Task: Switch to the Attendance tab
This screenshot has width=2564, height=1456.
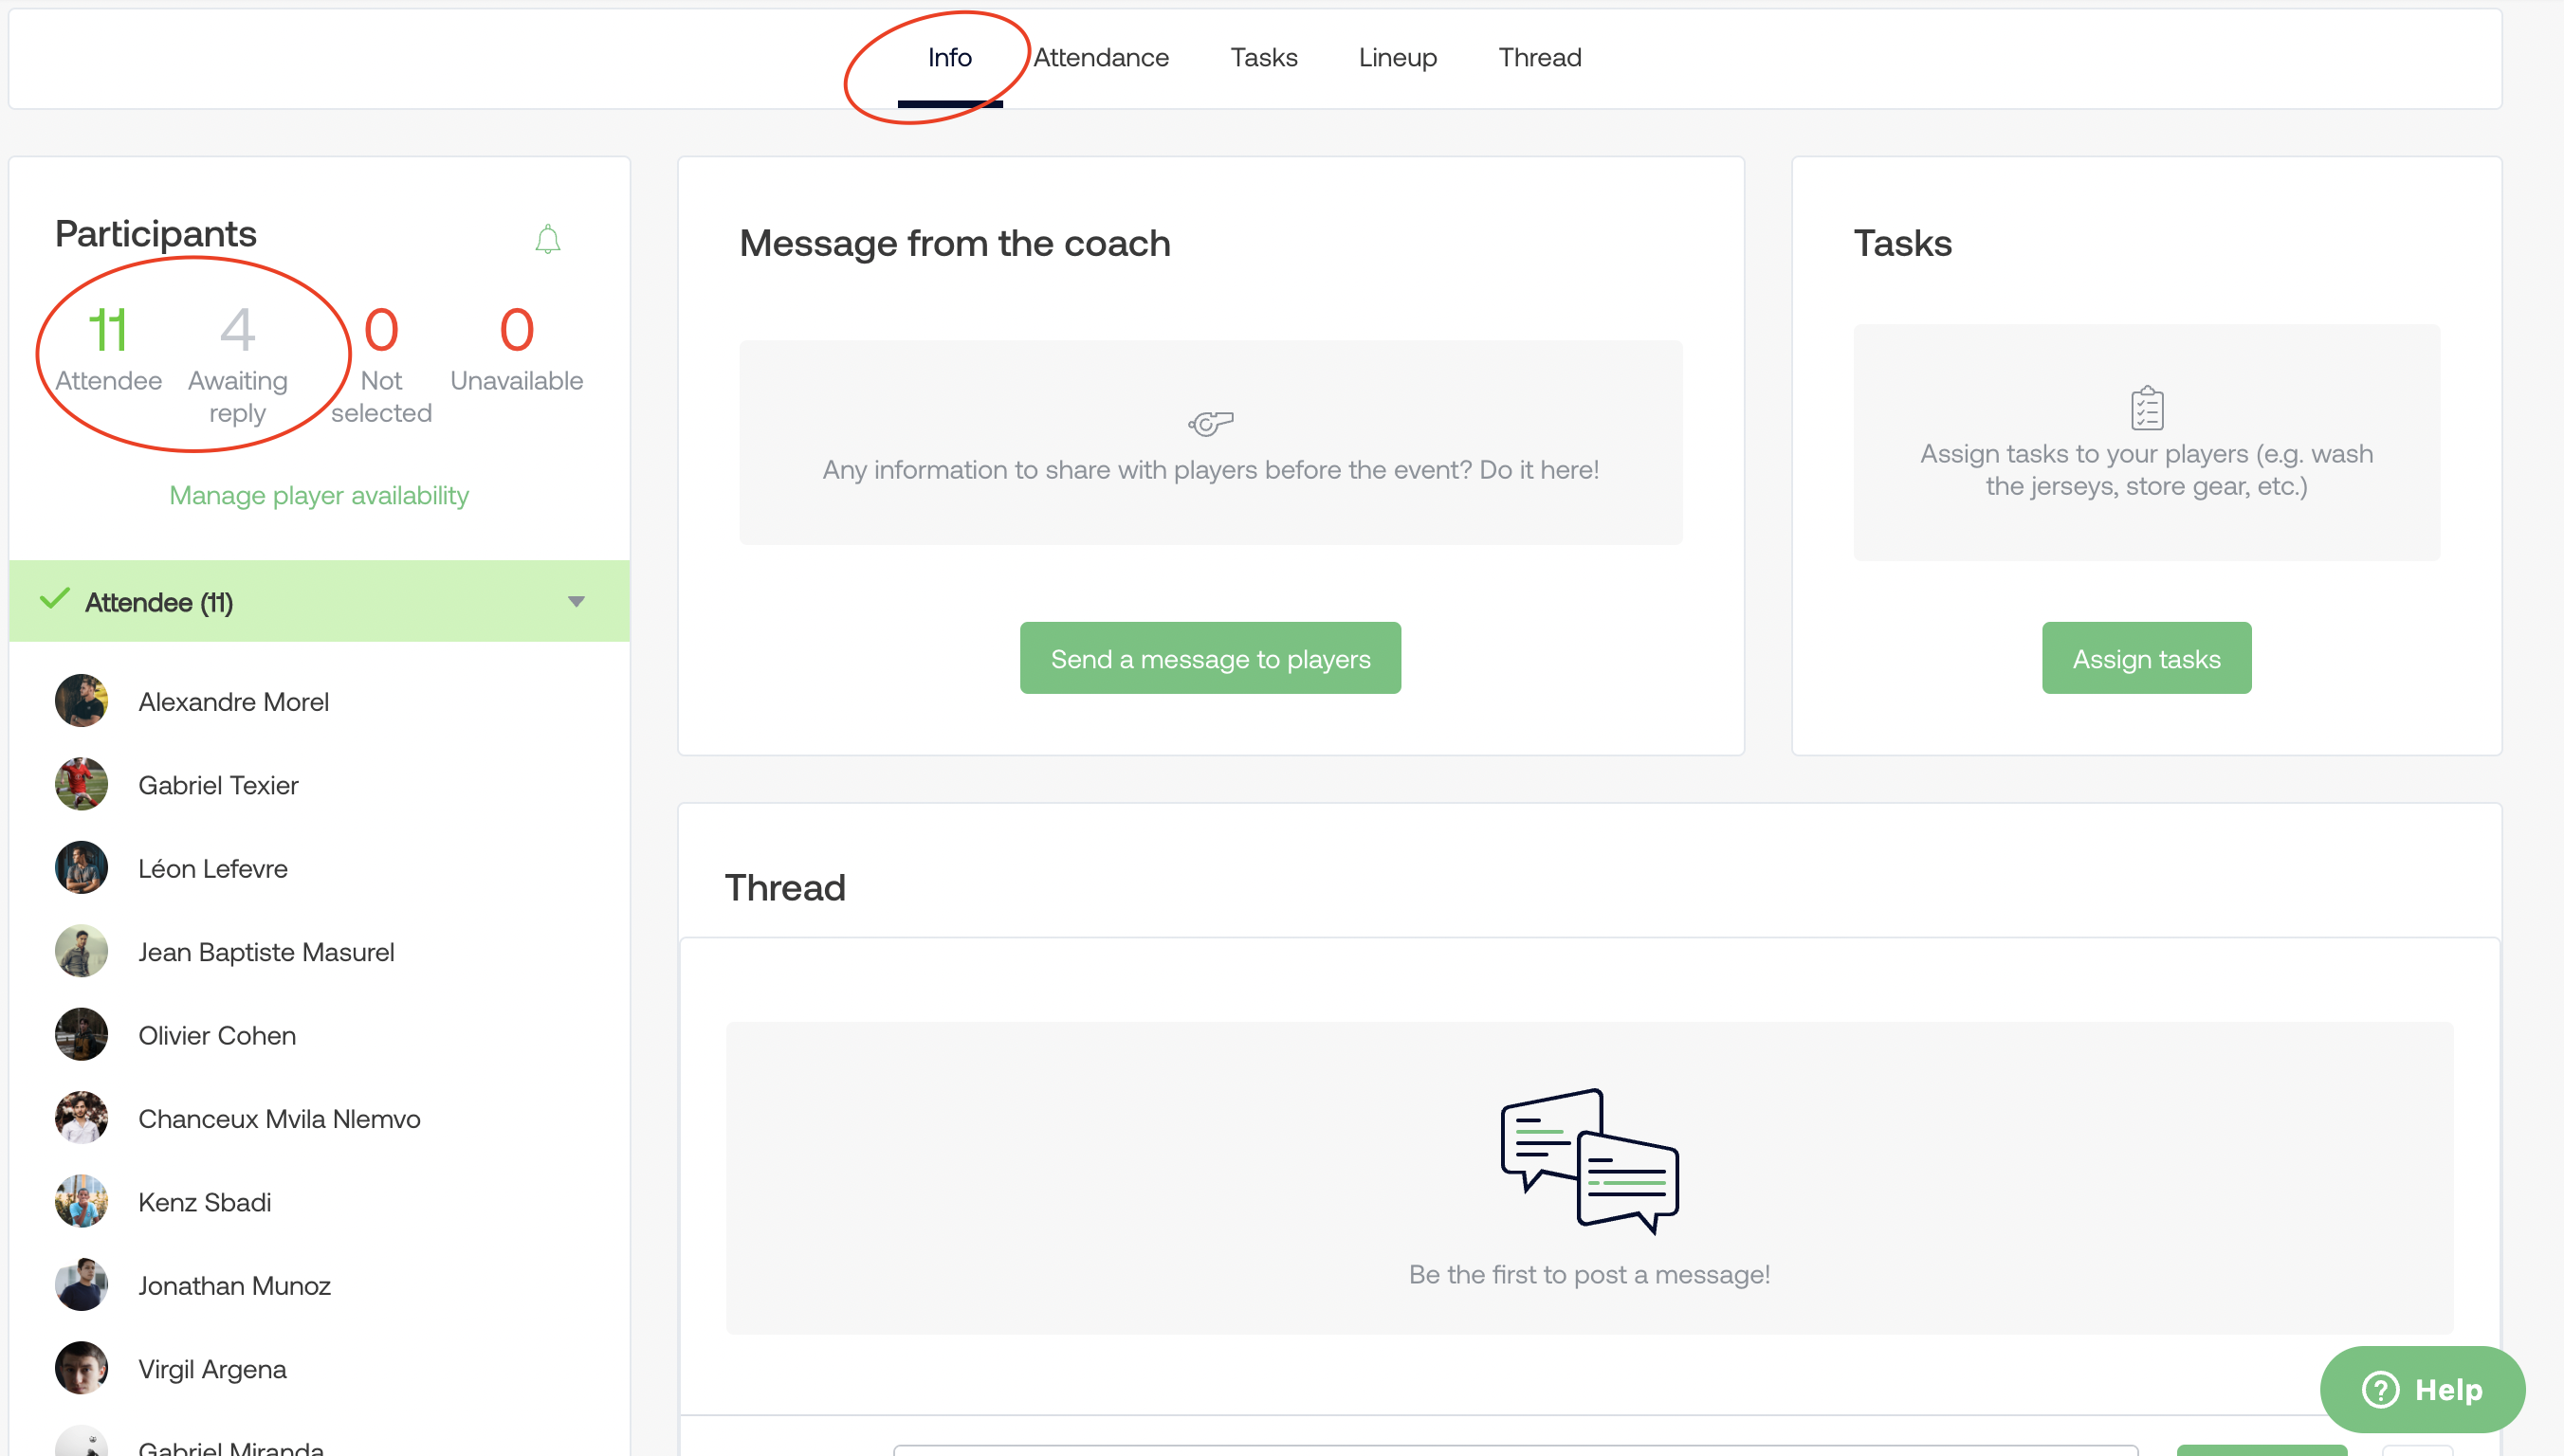Action: 1100,58
